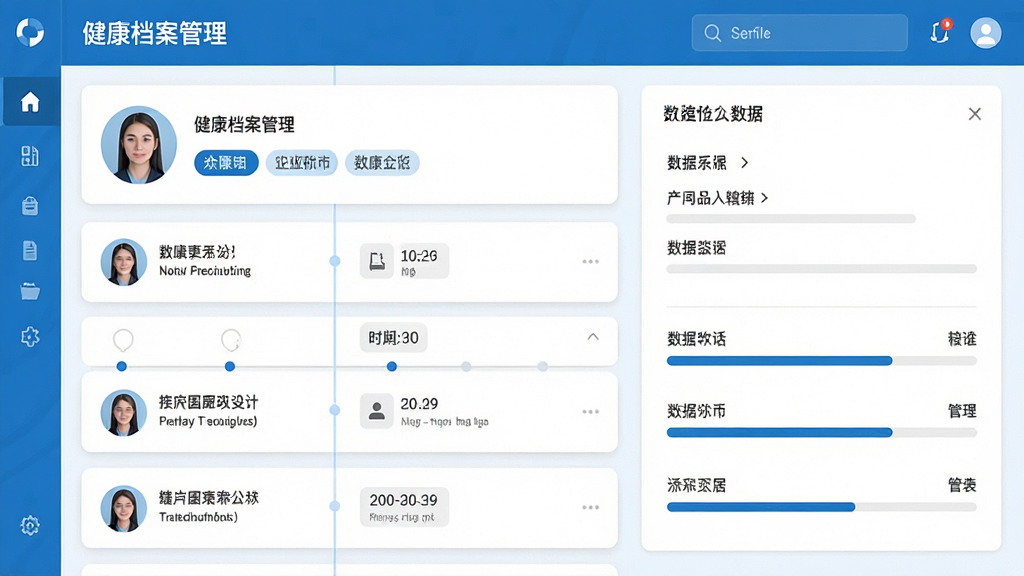Click the second speech bubble icon on timeline

point(231,340)
